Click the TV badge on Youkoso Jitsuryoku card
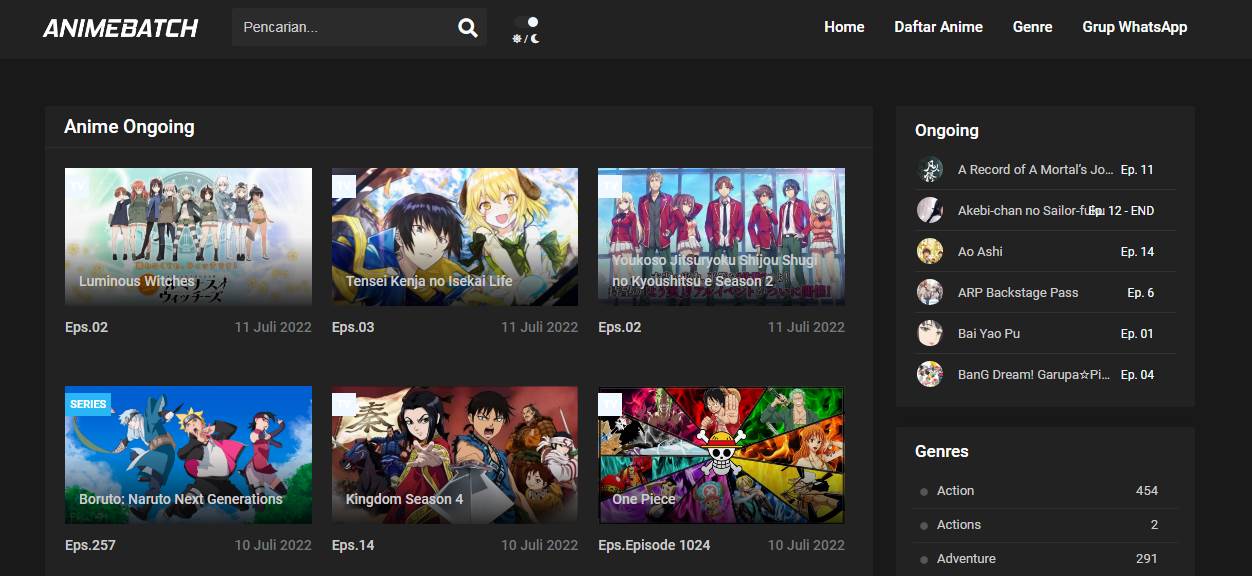 point(610,186)
